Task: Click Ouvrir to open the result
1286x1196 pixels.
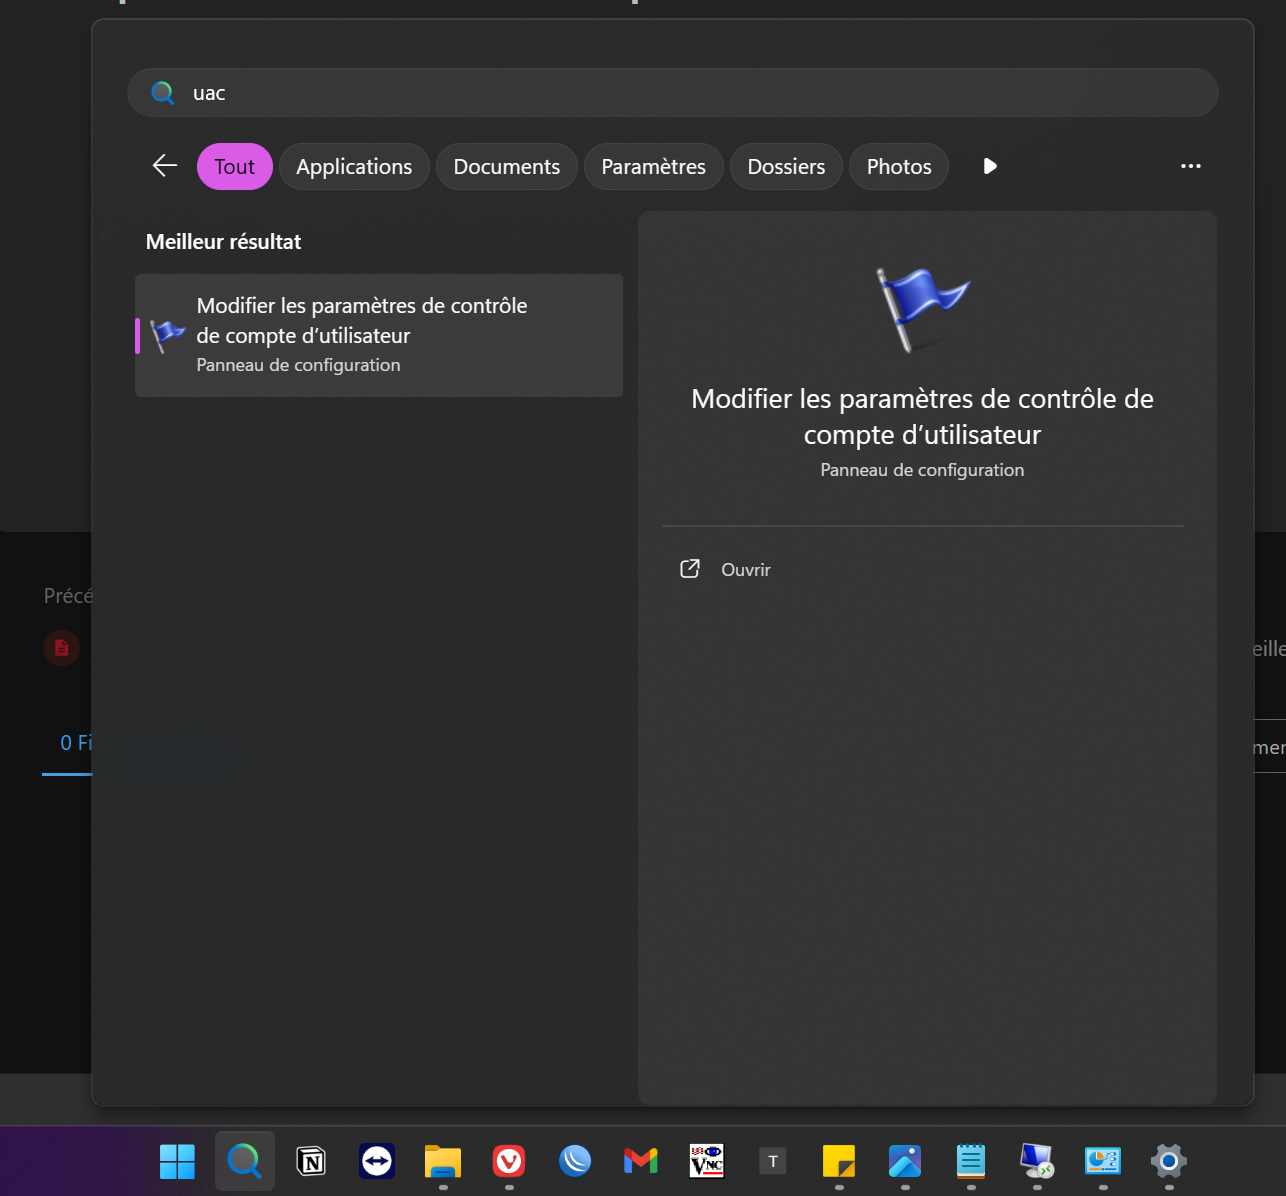Action: pos(746,569)
